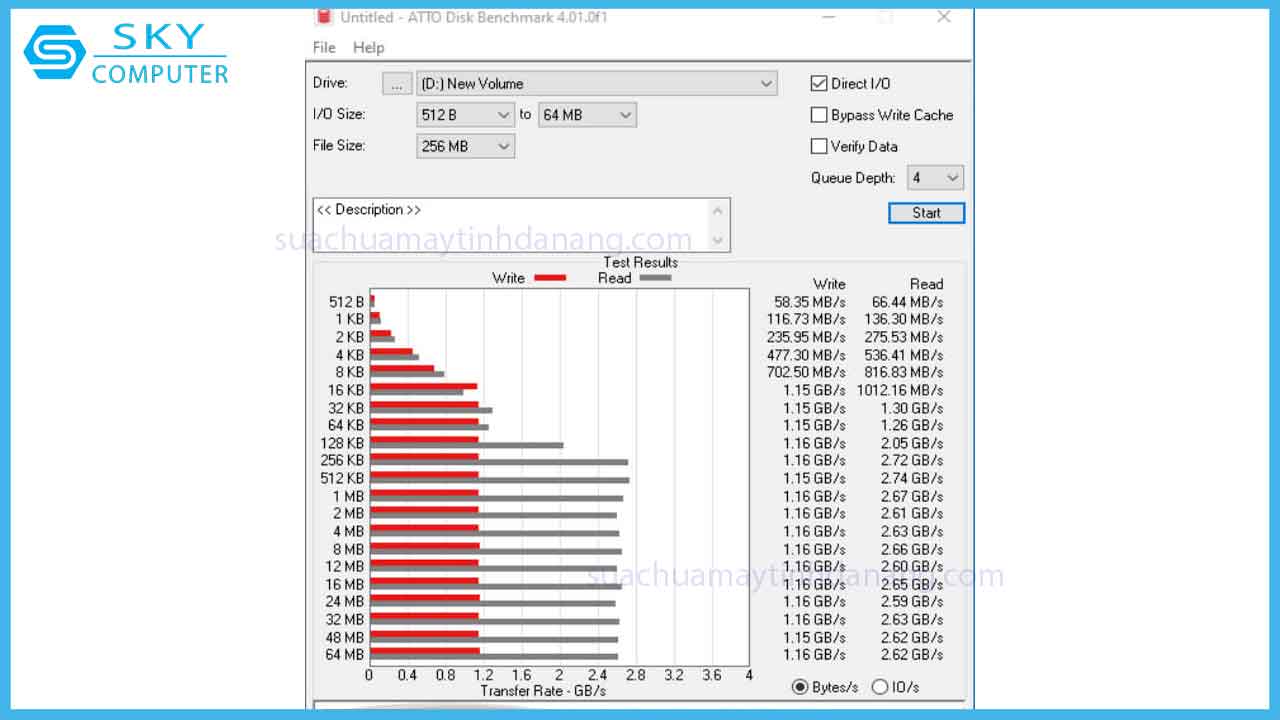Uncheck the Direct I/O checkbox
This screenshot has height=720, width=1280.
pos(819,84)
